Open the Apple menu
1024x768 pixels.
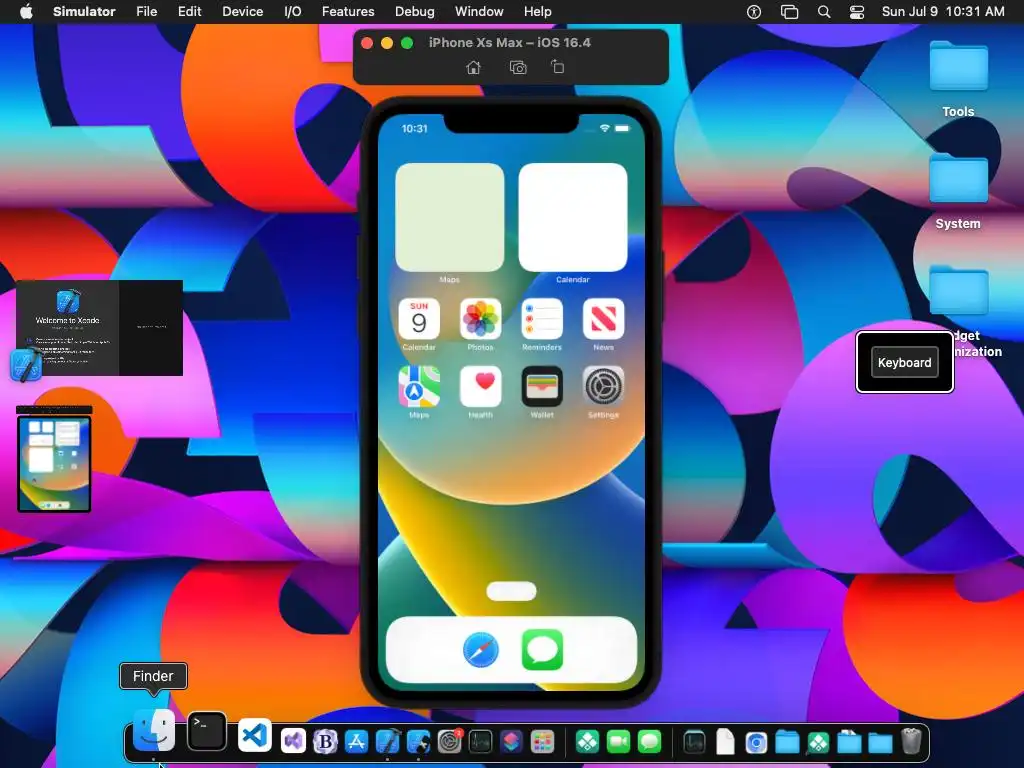[x=26, y=12]
